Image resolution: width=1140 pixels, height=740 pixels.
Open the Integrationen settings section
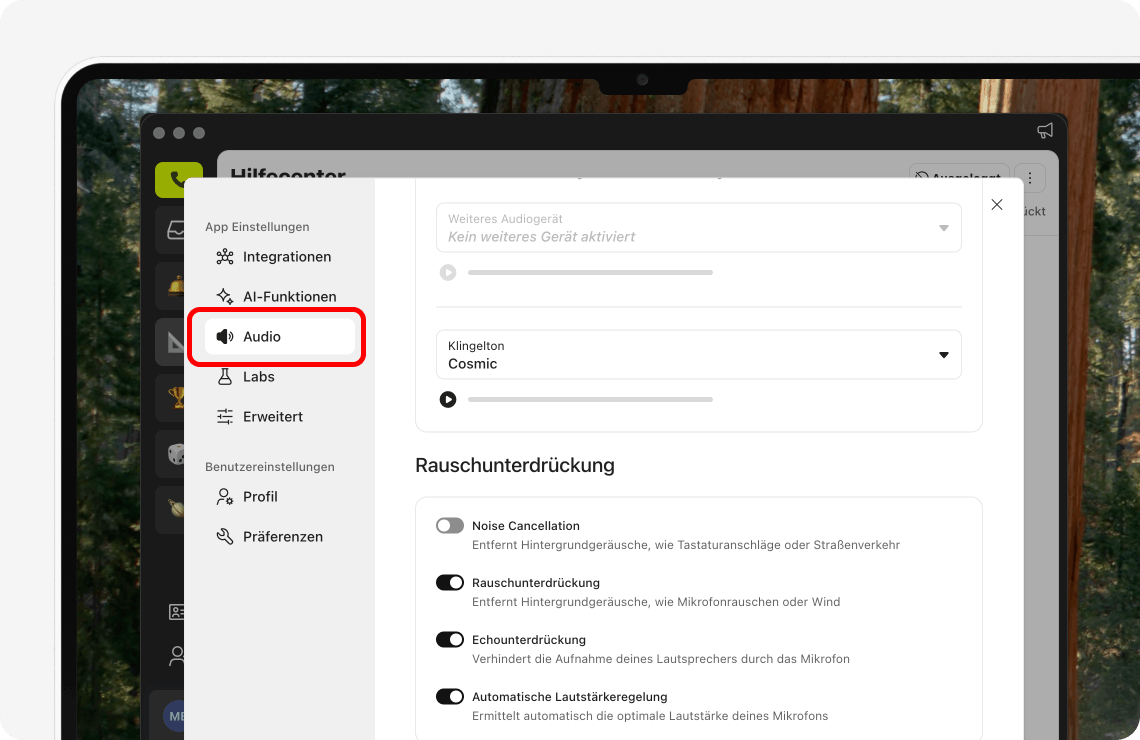pyautogui.click(x=286, y=256)
